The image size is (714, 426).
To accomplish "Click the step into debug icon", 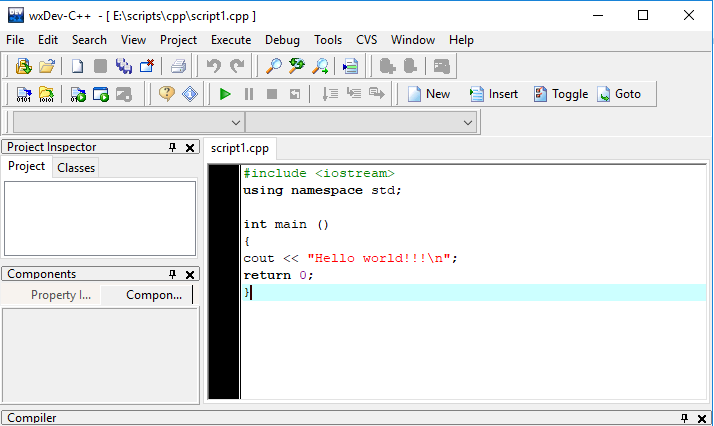I will 330,94.
